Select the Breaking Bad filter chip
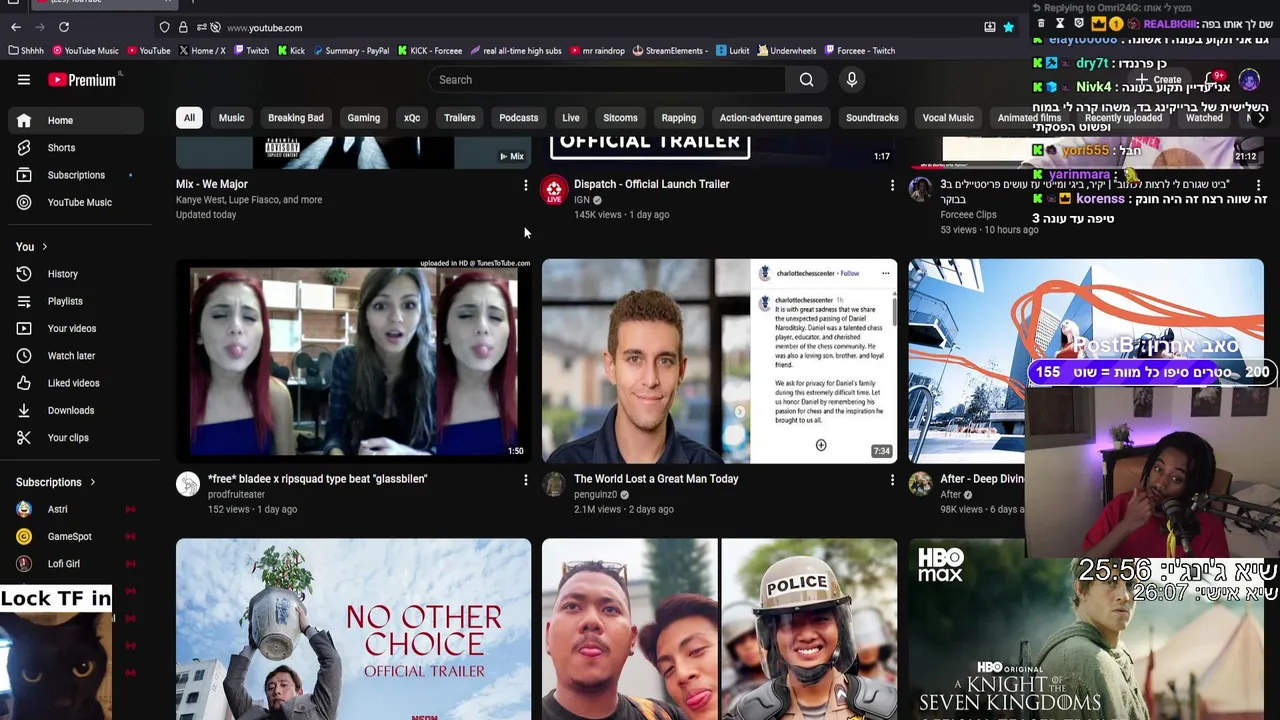1280x720 pixels. coord(296,118)
